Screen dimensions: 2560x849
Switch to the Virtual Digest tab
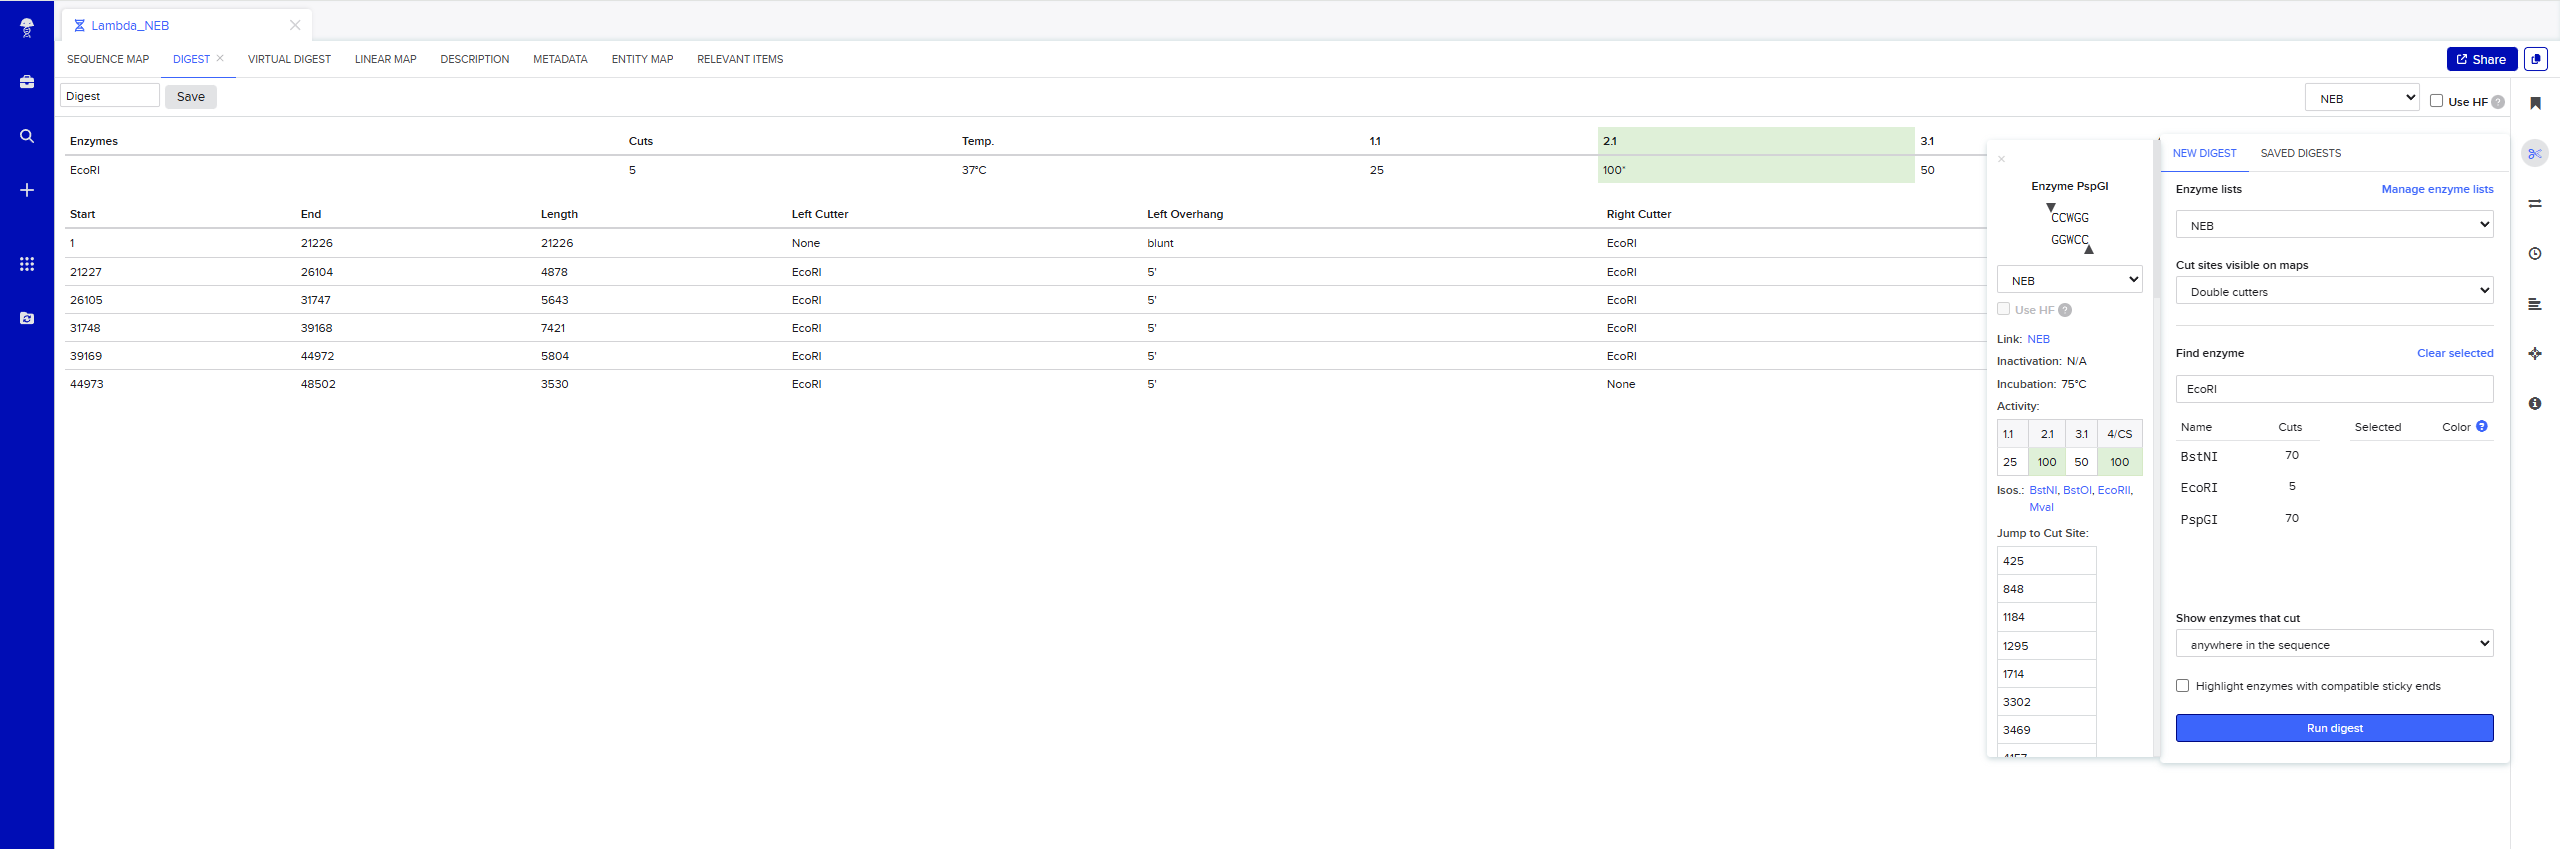pyautogui.click(x=289, y=59)
